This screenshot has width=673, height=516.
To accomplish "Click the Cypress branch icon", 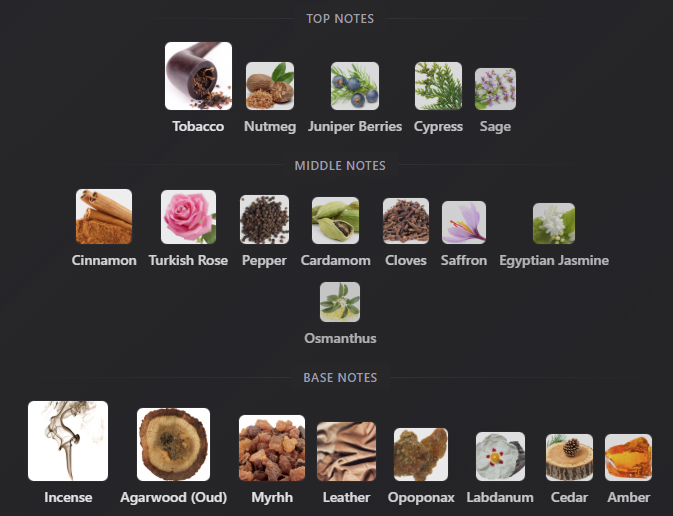I will [x=438, y=86].
